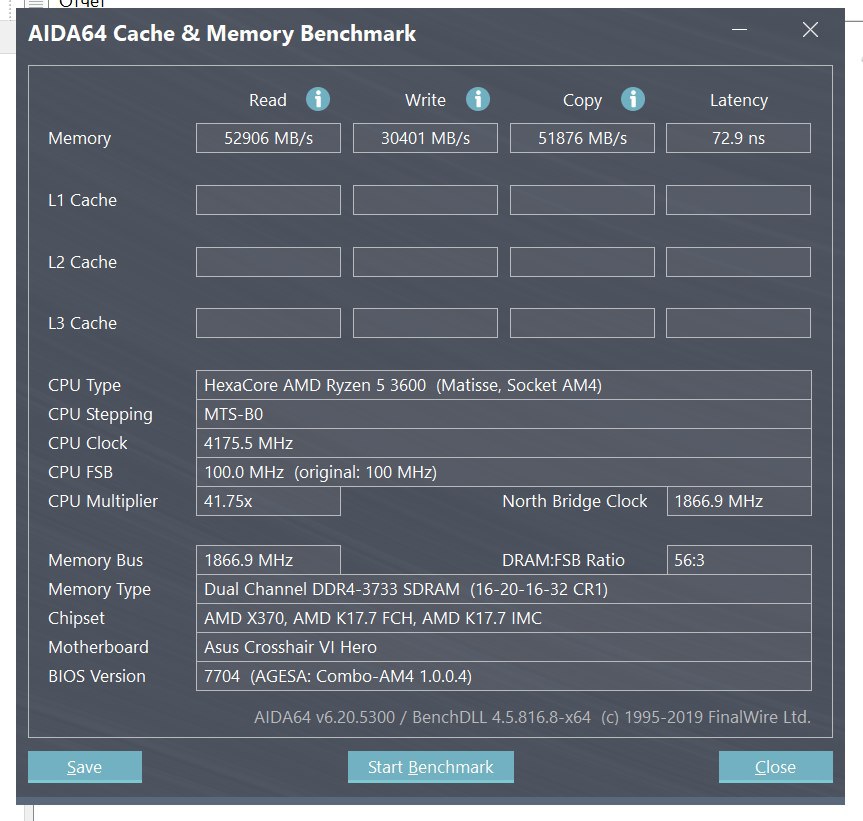Click the Write info icon
This screenshot has height=821, width=863.
coord(478,100)
